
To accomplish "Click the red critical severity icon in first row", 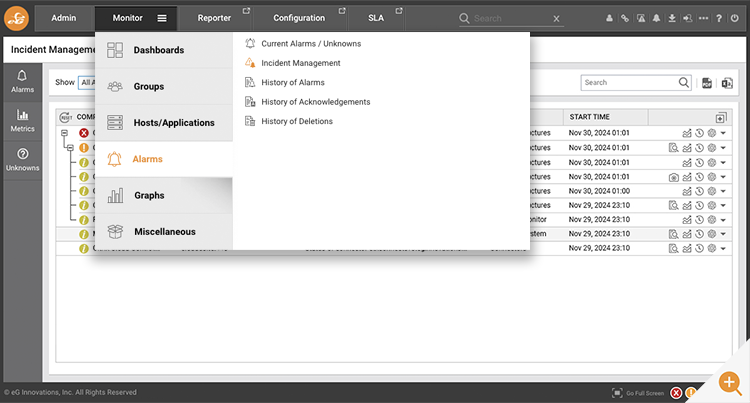I will click(x=84, y=133).
